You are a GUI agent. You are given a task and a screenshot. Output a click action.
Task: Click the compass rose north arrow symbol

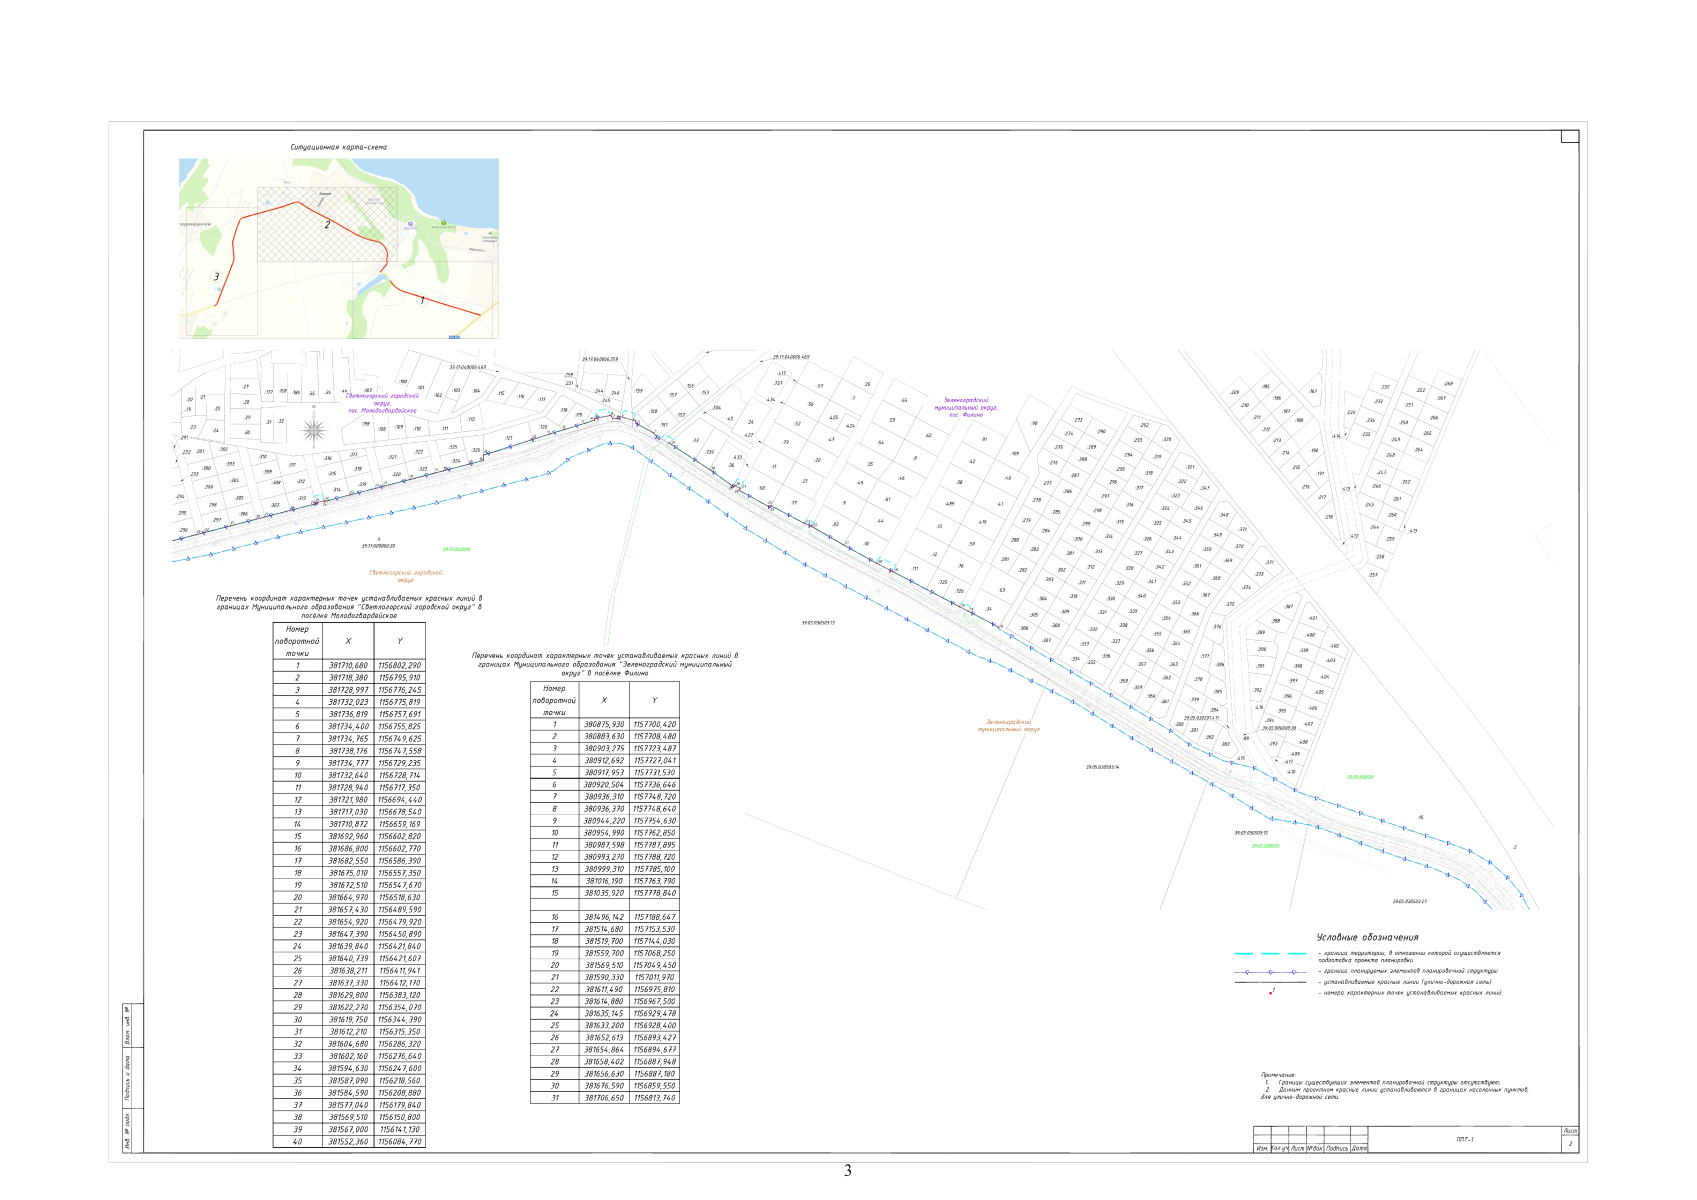314,431
